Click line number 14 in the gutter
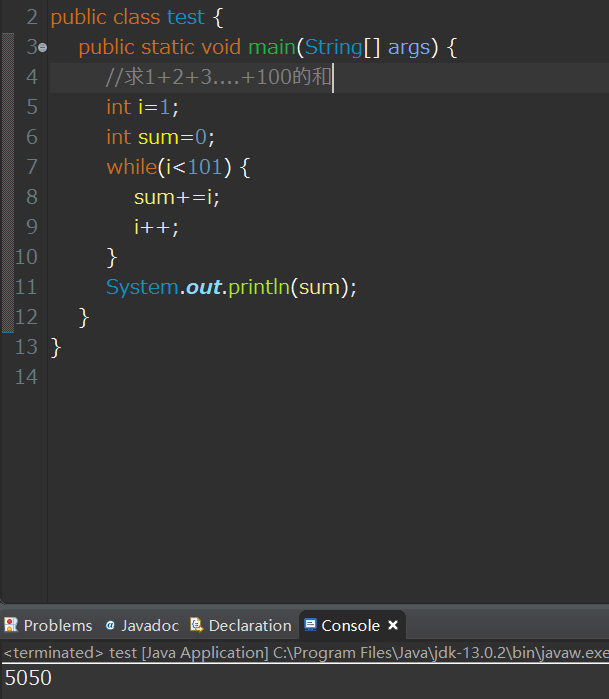 click(x=26, y=377)
